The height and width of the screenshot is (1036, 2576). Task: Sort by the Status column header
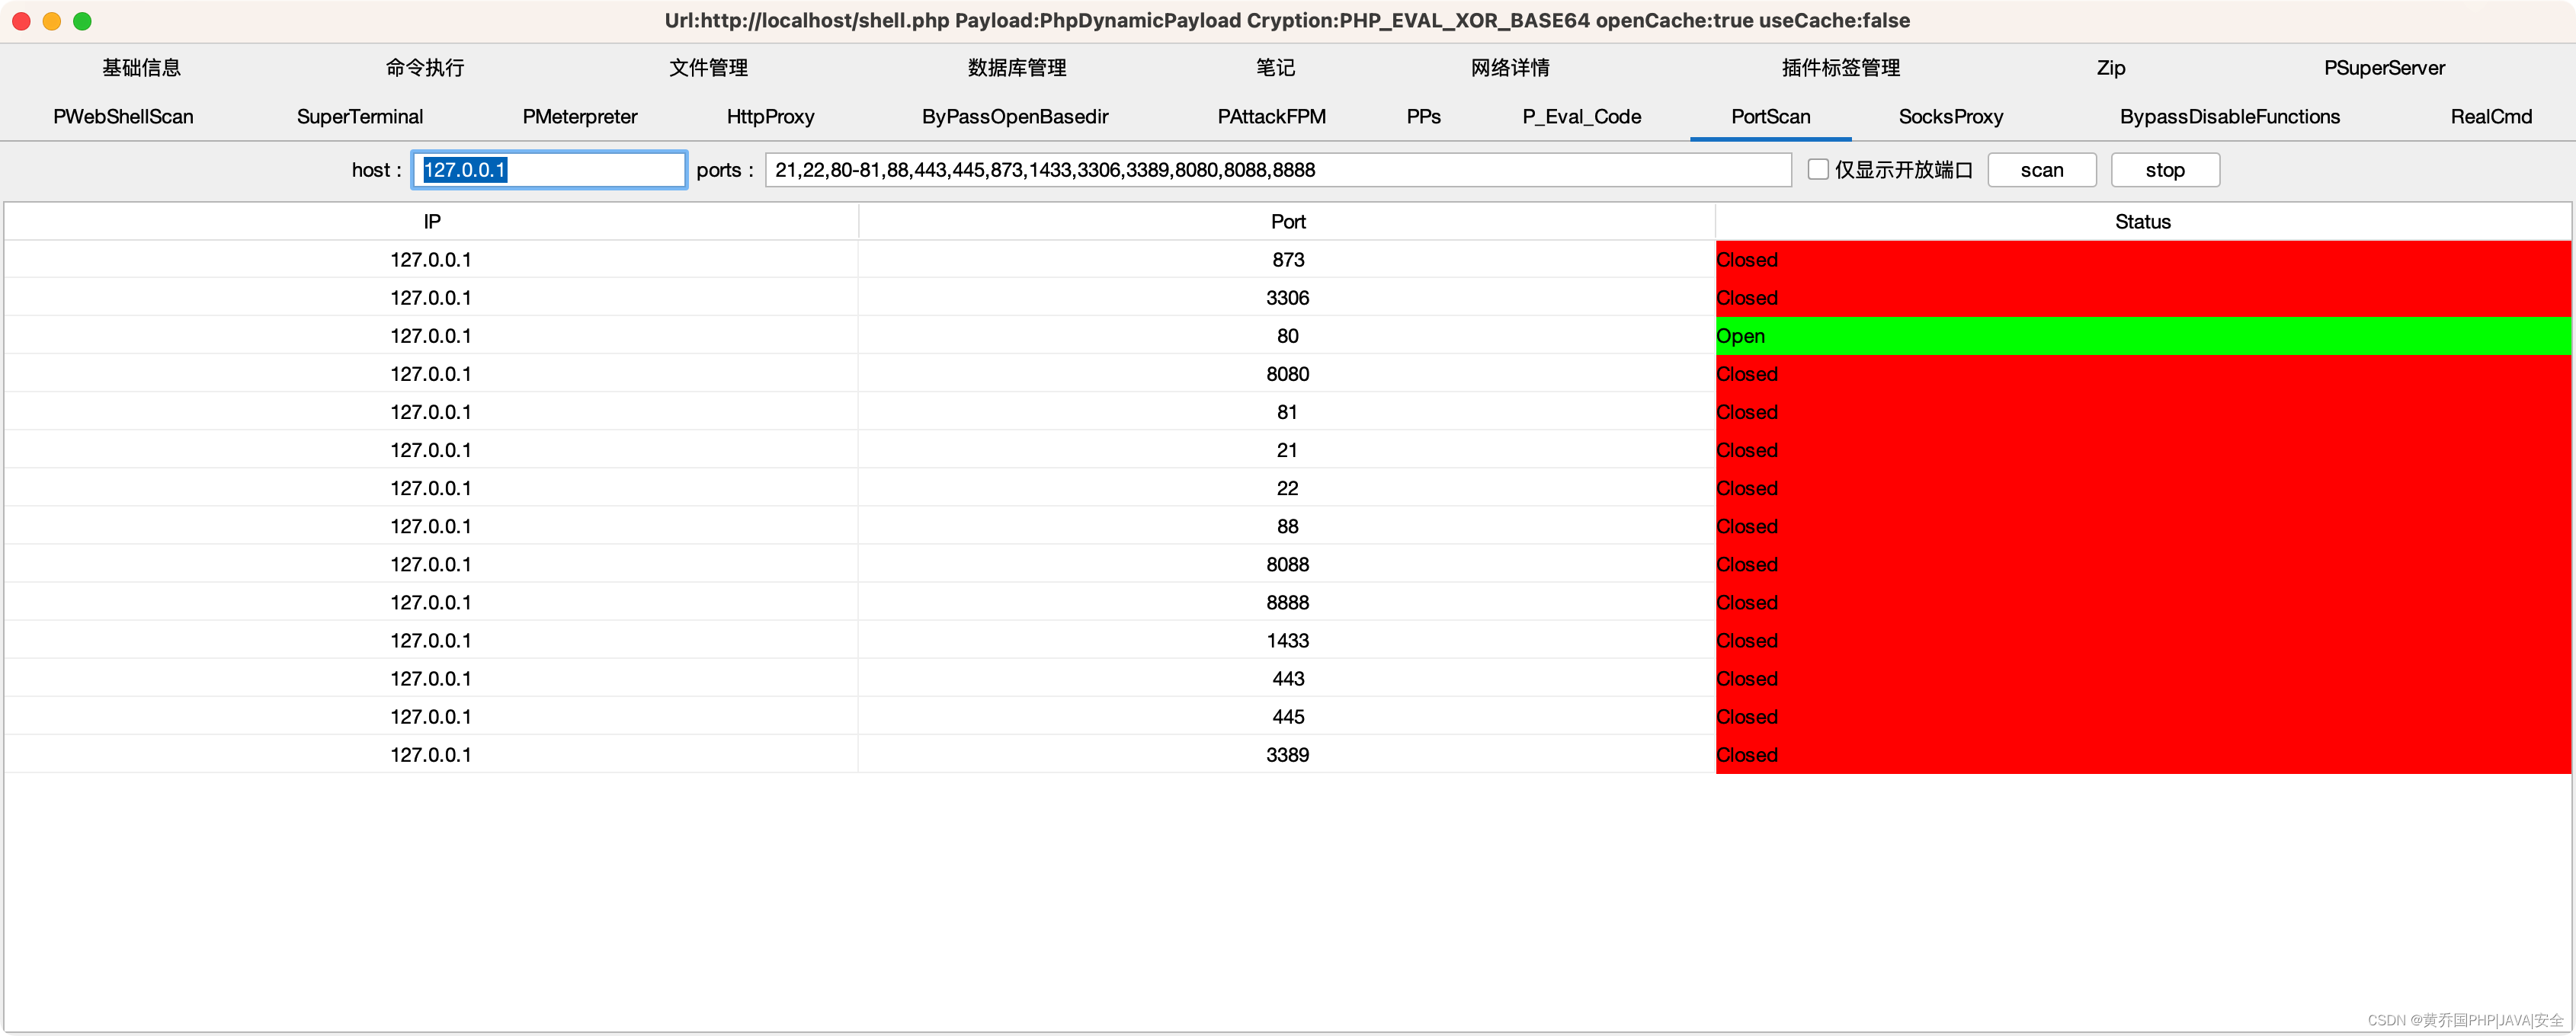pyautogui.click(x=2143, y=222)
